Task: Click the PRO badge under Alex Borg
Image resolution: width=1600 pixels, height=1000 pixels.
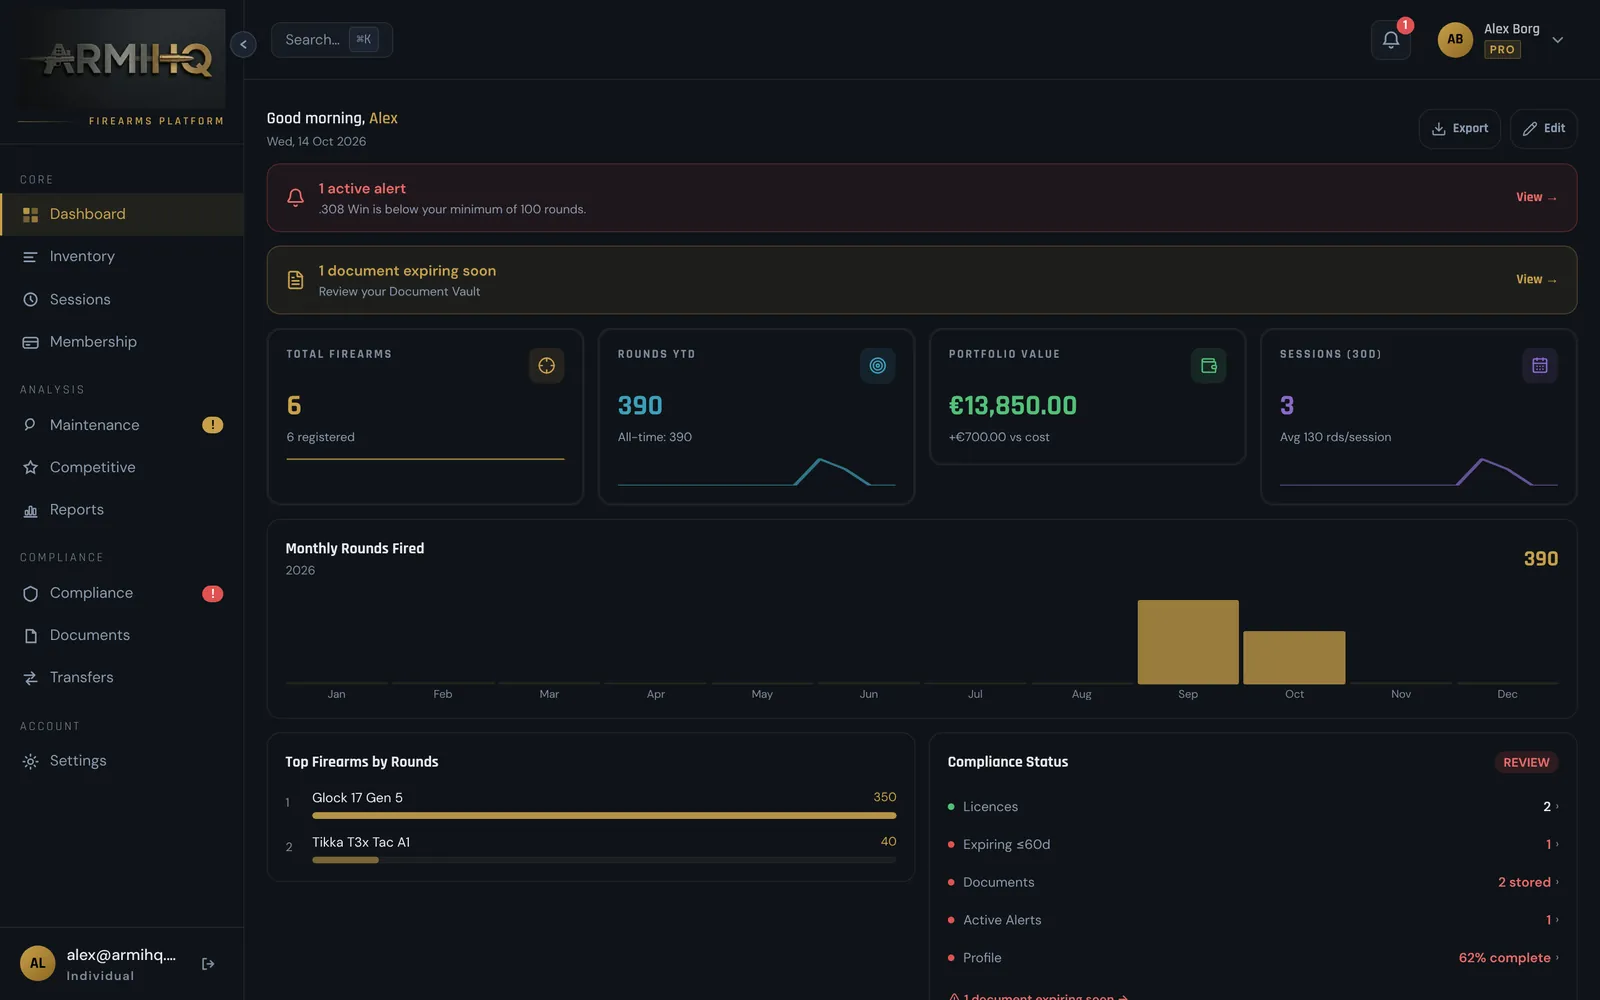Action: tap(1502, 50)
